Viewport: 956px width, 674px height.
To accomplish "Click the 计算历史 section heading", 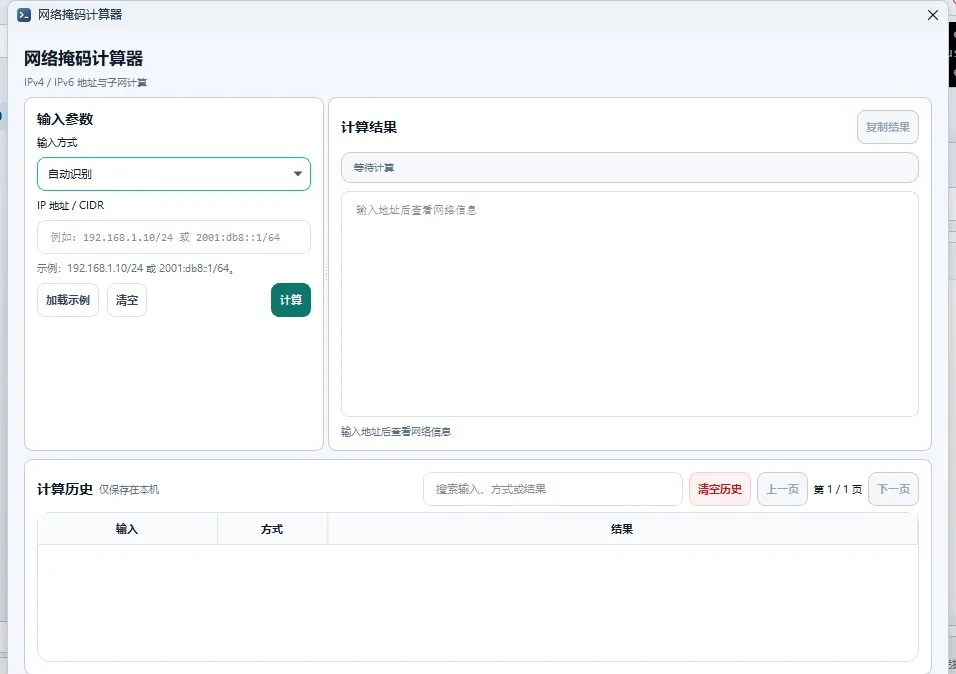I will click(65, 489).
